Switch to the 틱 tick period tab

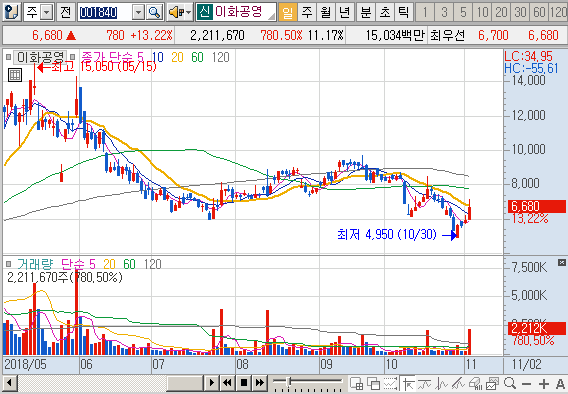(x=403, y=12)
